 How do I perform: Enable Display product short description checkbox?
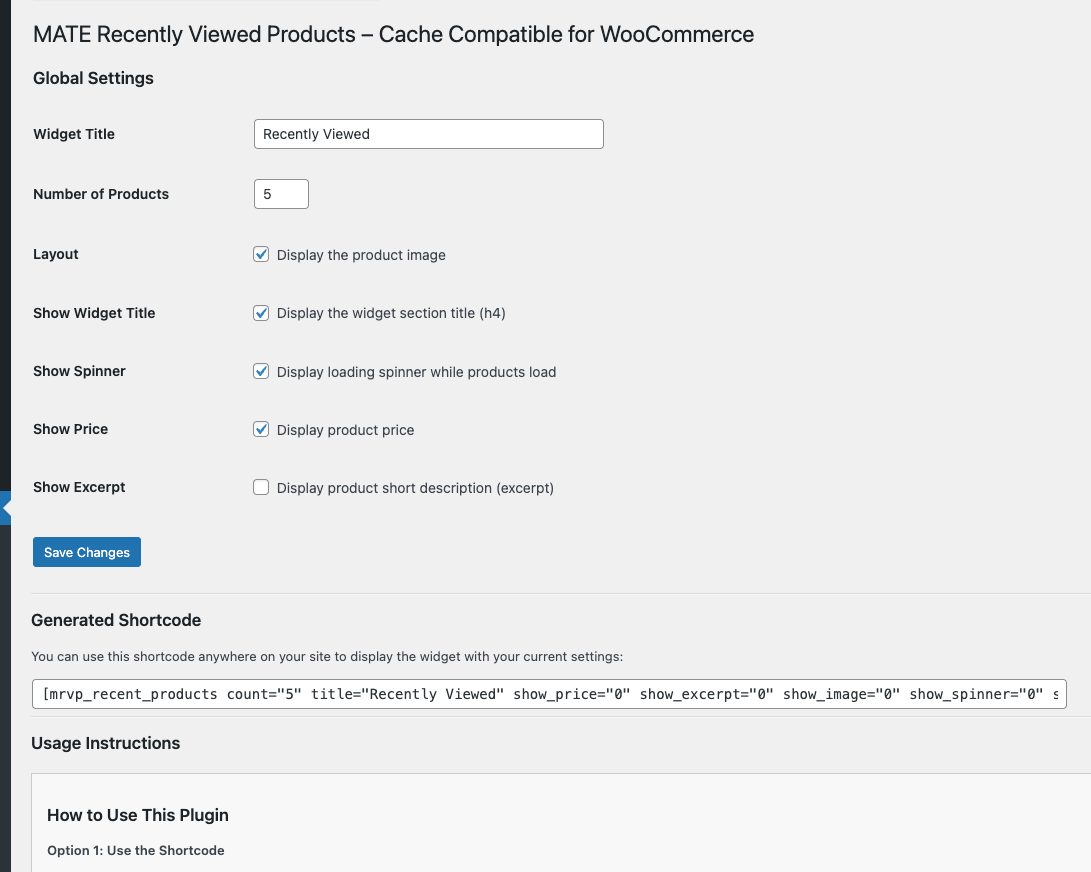point(261,487)
